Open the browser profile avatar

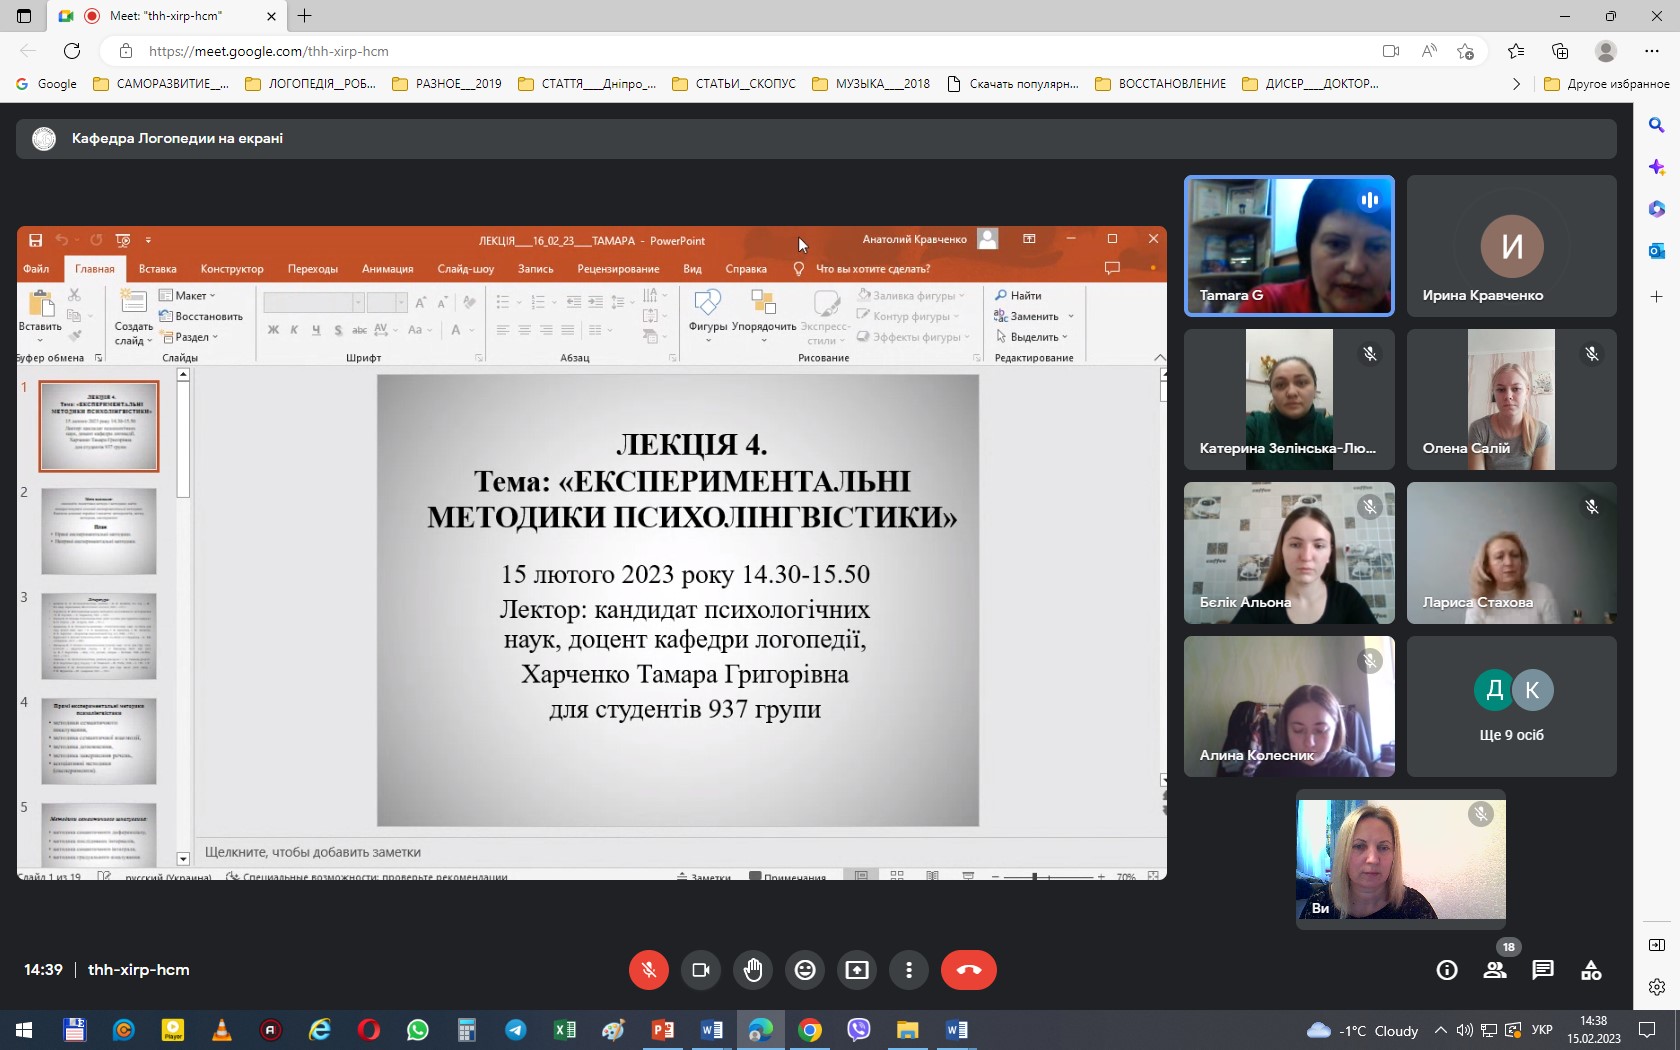click(x=1606, y=51)
